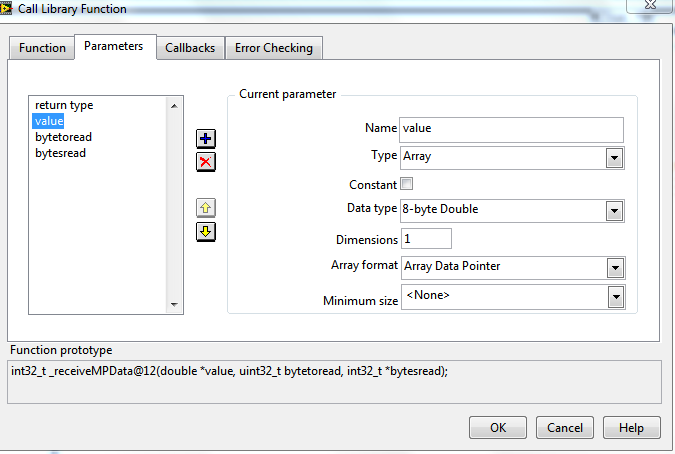Image resolution: width=675 pixels, height=454 pixels.
Task: Click the parameter list scroll down arrow
Action: (174, 304)
